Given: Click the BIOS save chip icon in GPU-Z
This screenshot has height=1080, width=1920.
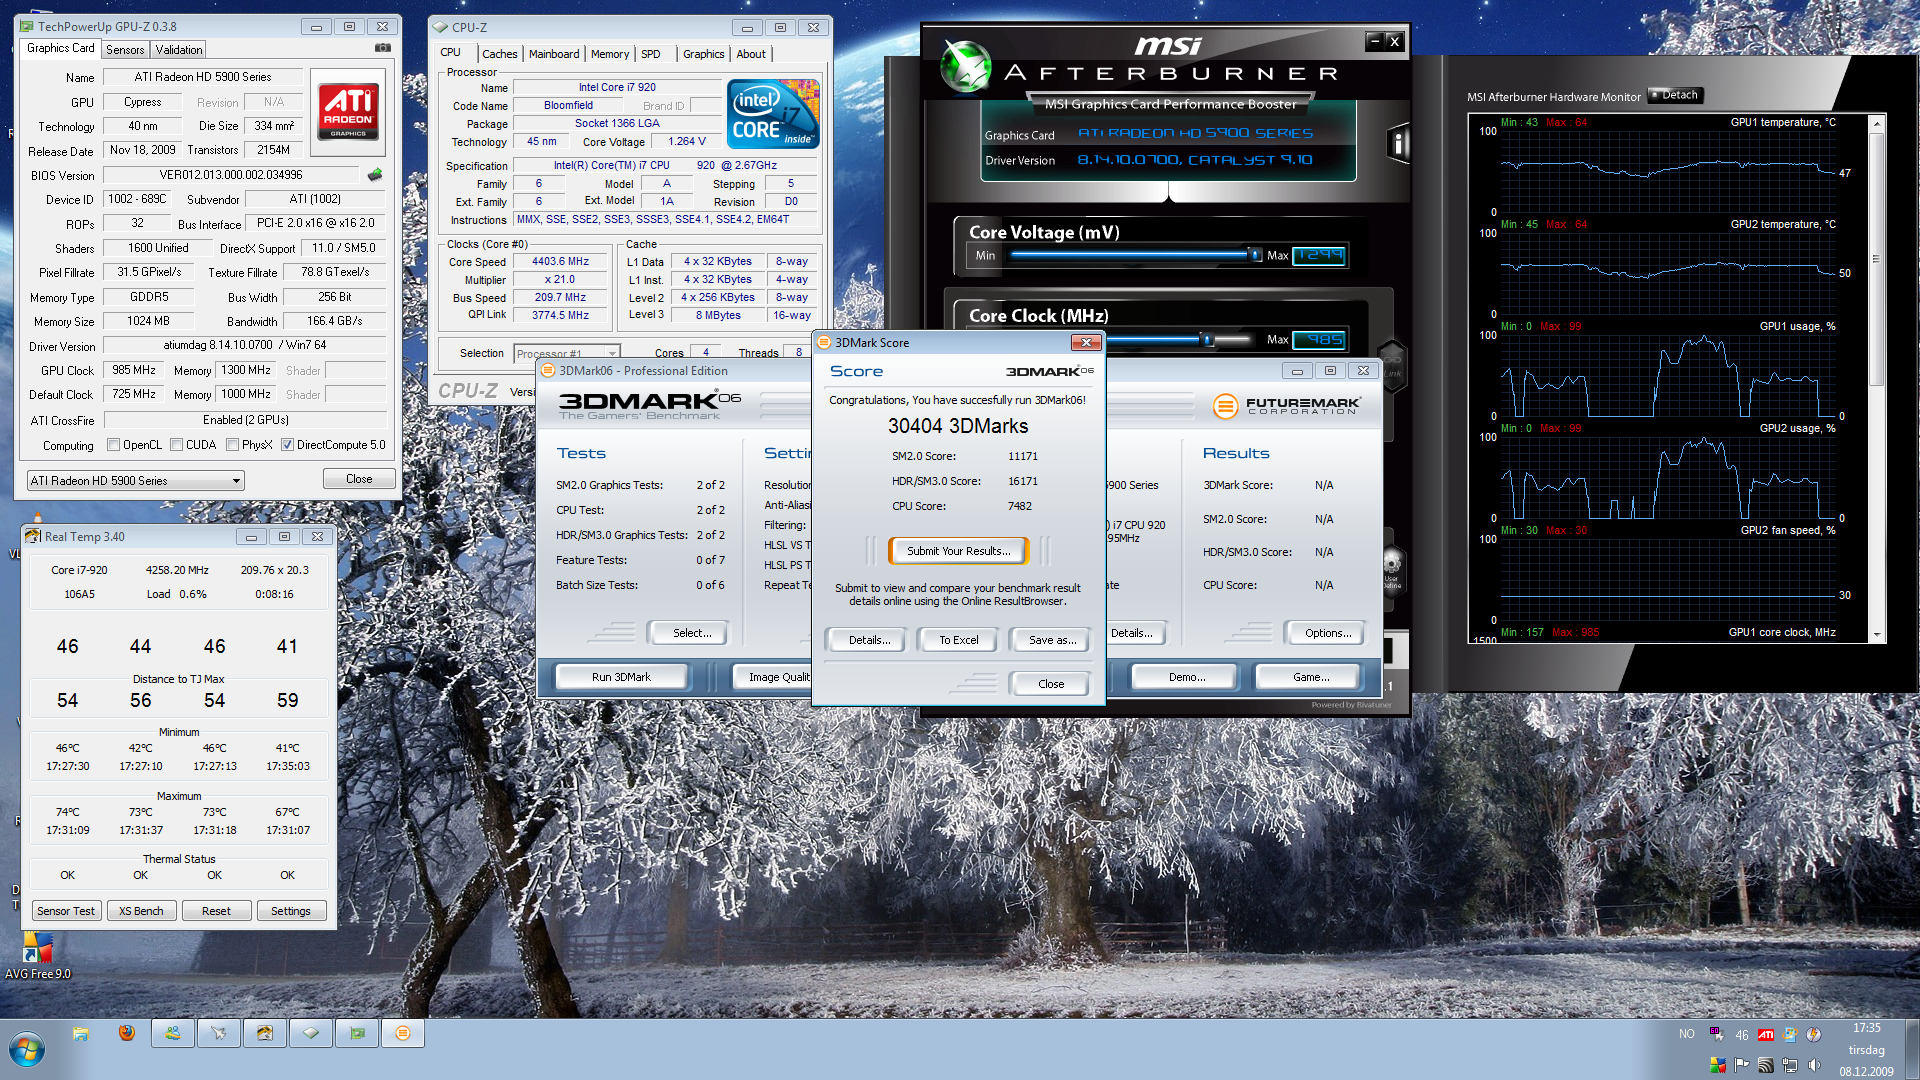Looking at the screenshot, I should pyautogui.click(x=375, y=174).
